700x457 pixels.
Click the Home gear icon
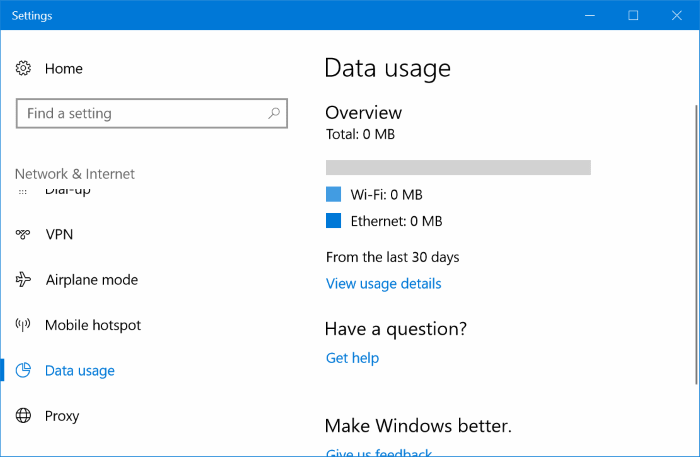coord(23,68)
